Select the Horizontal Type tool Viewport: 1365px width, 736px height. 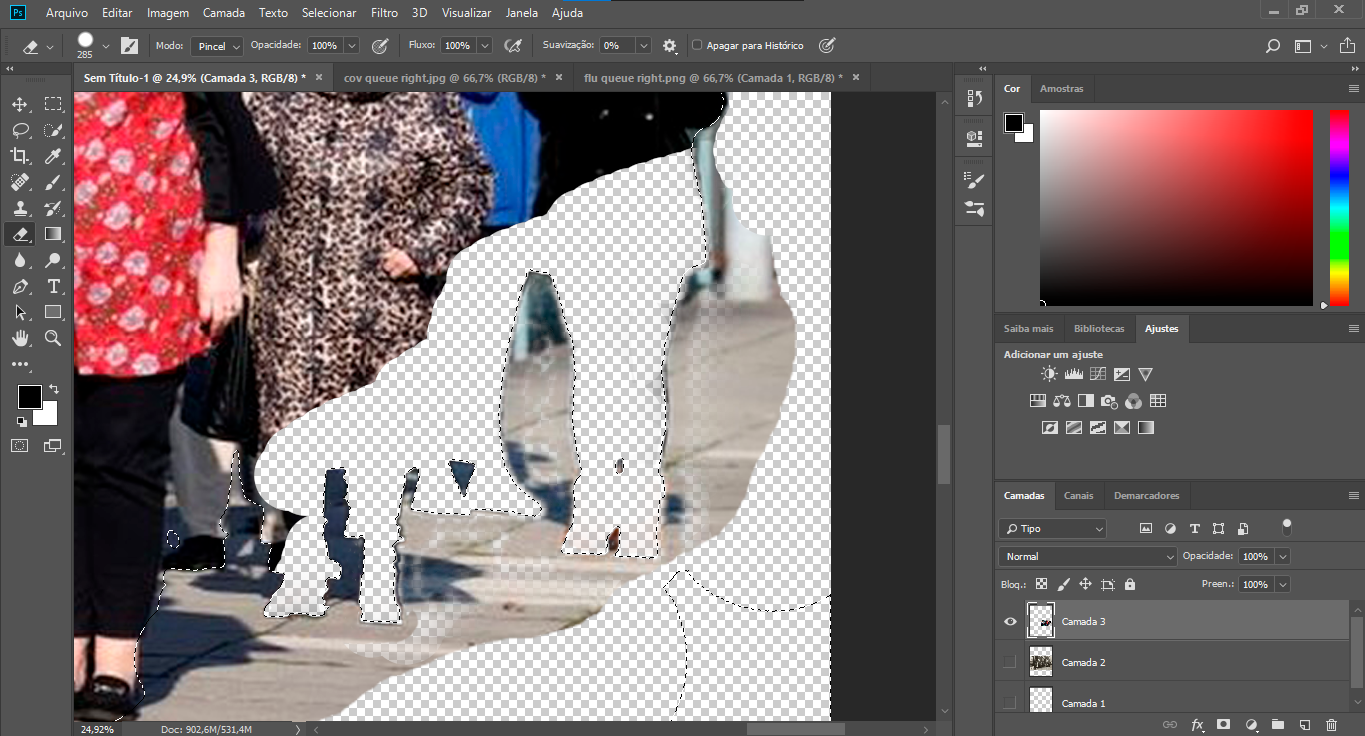coord(52,286)
